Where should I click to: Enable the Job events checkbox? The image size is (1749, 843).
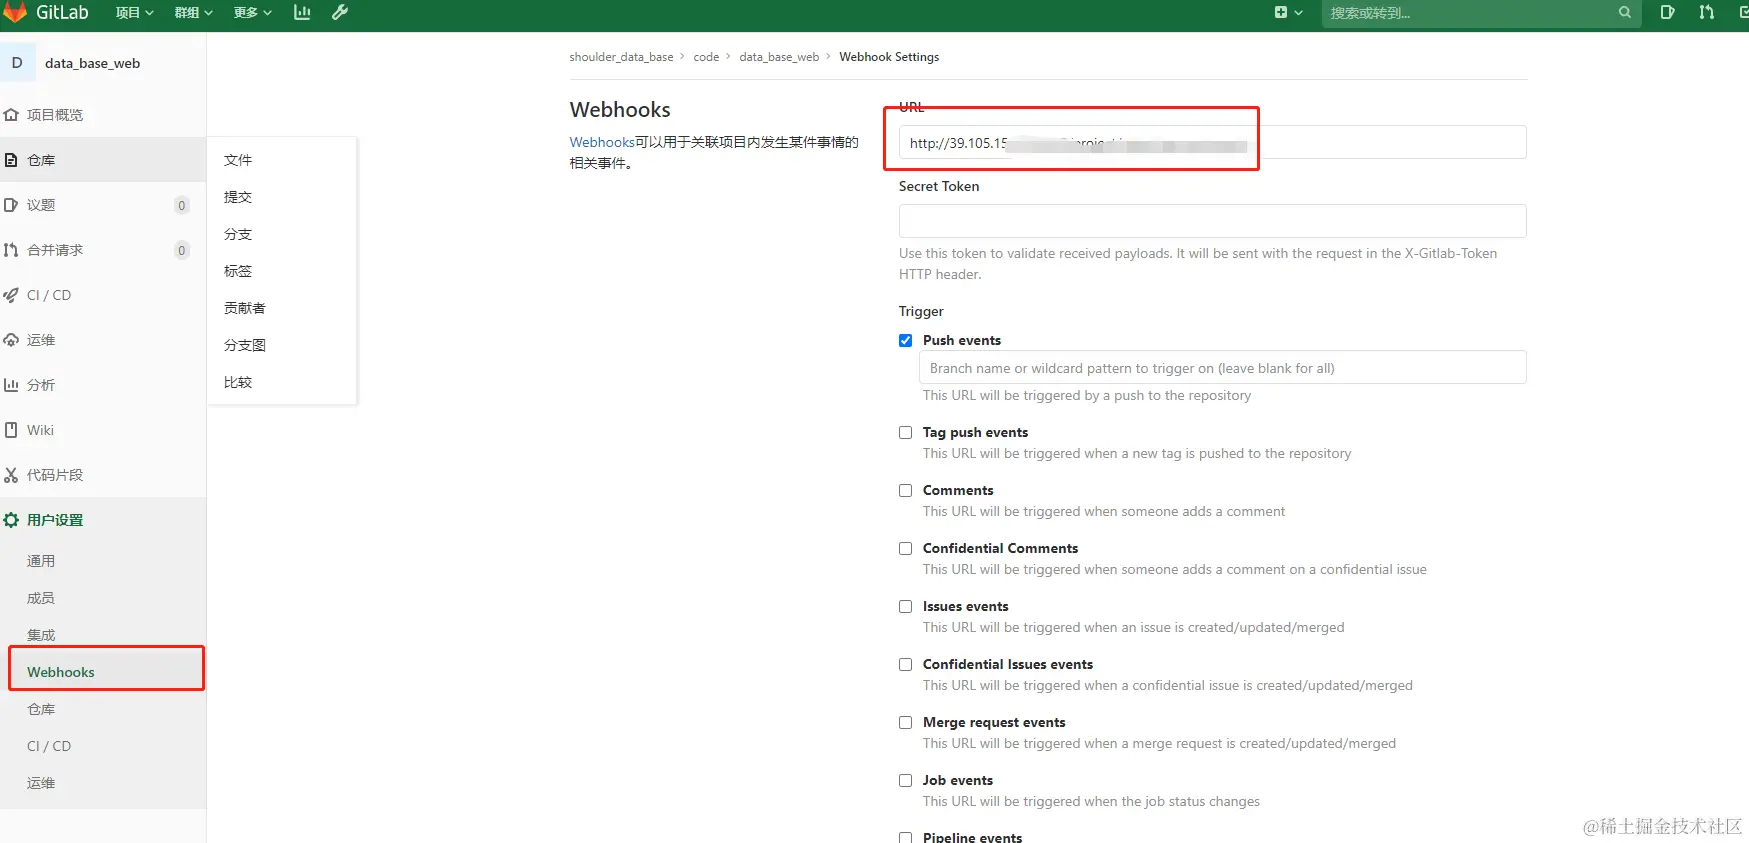906,780
